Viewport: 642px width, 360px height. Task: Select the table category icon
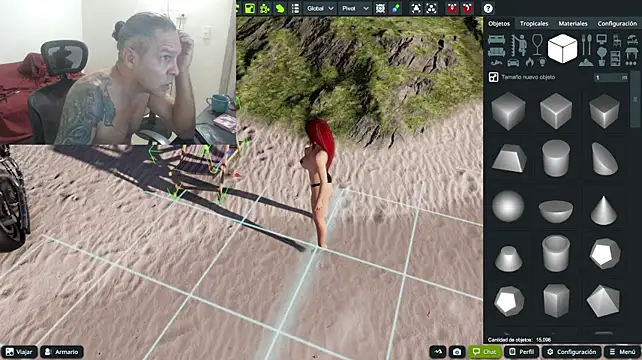click(x=632, y=53)
